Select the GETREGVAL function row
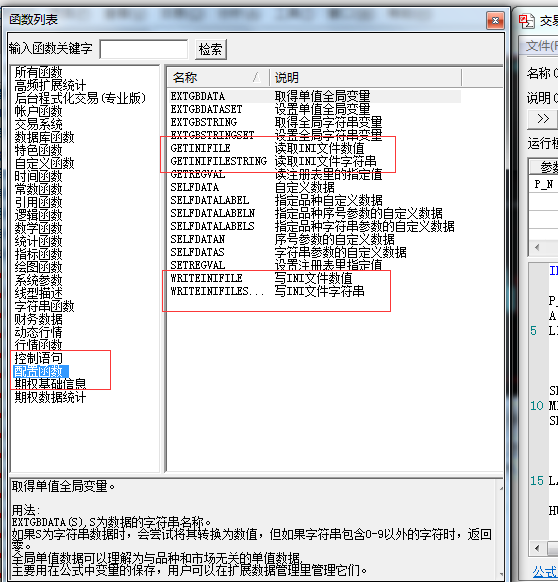 pos(315,174)
